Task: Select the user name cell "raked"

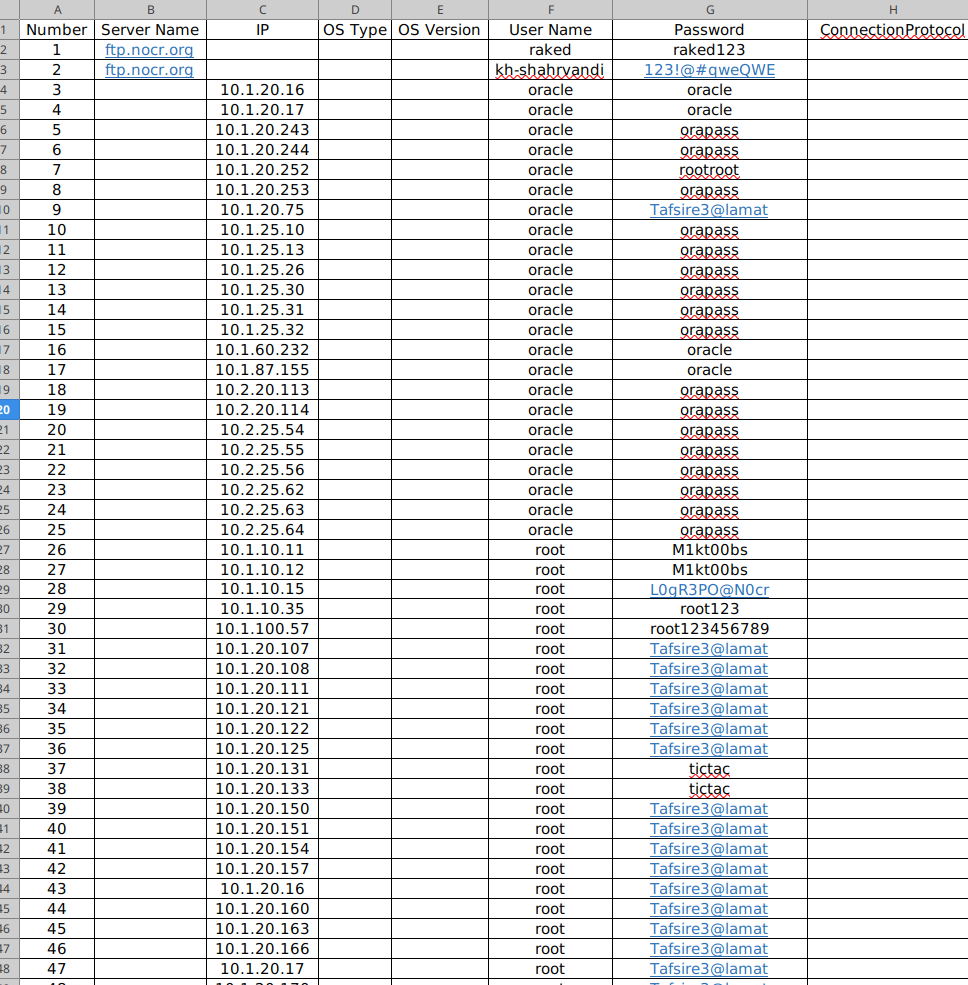Action: click(550, 50)
